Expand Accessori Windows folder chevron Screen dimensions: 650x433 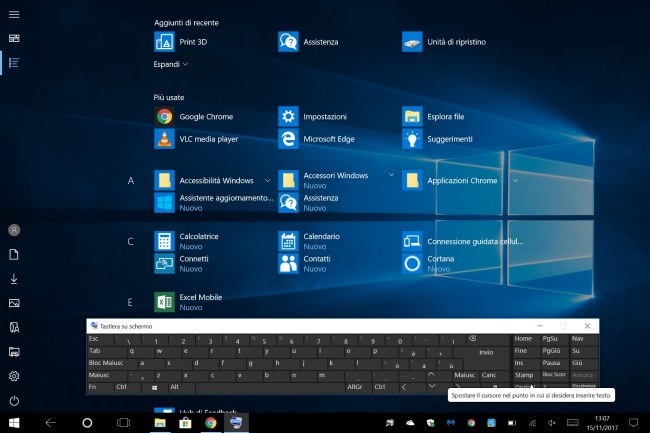tap(391, 175)
